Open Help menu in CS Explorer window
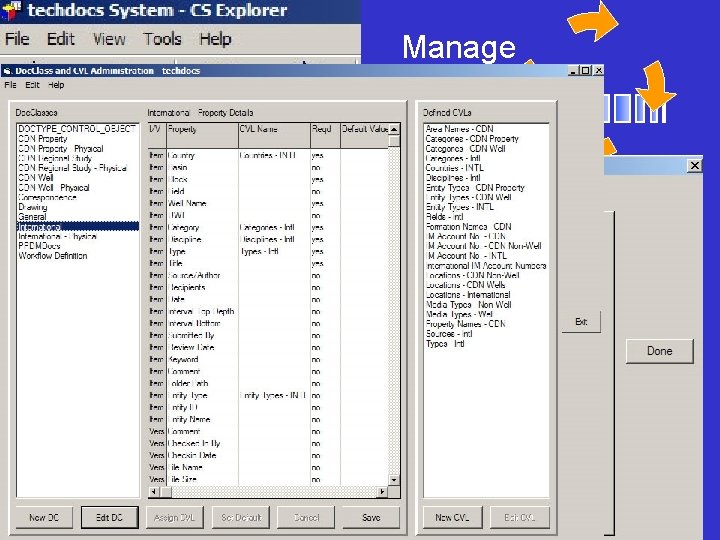 point(215,39)
